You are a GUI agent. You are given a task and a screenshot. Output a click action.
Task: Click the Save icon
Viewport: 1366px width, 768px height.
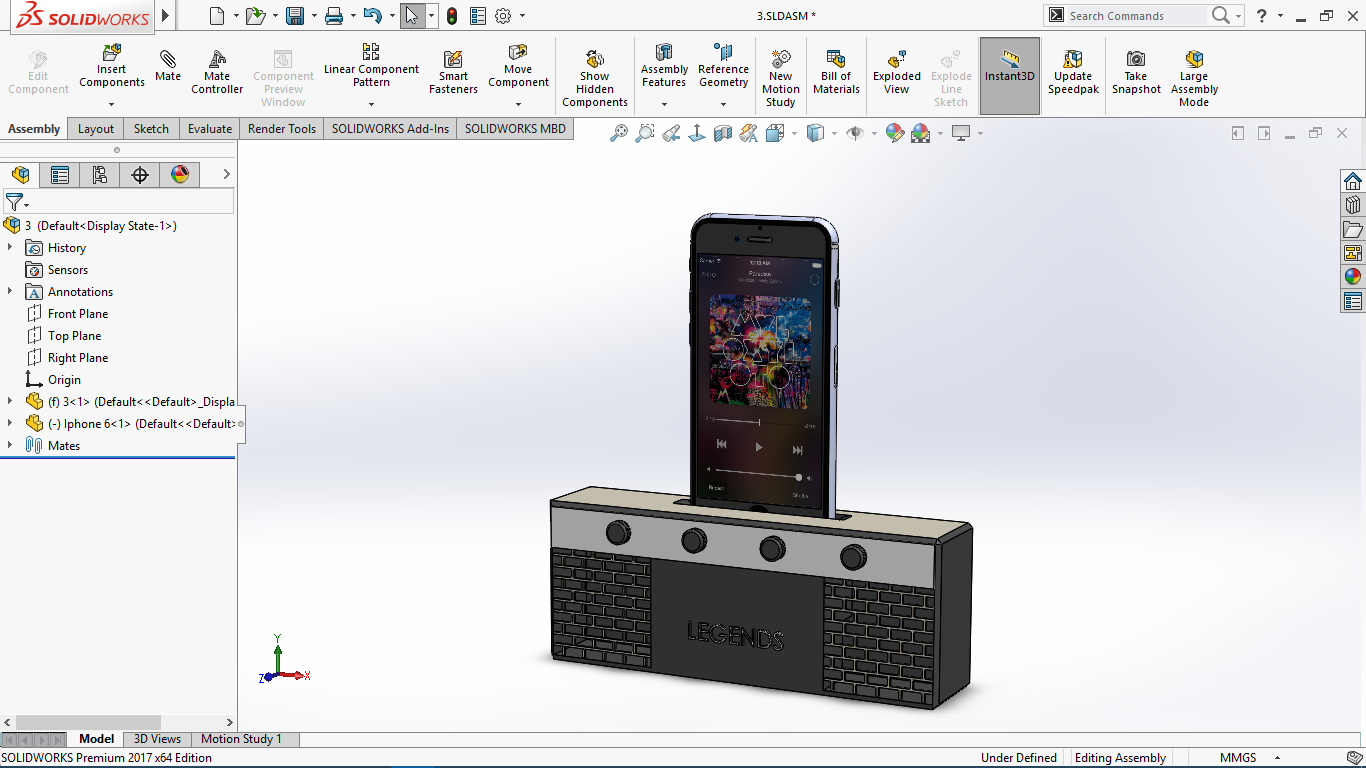[x=295, y=16]
